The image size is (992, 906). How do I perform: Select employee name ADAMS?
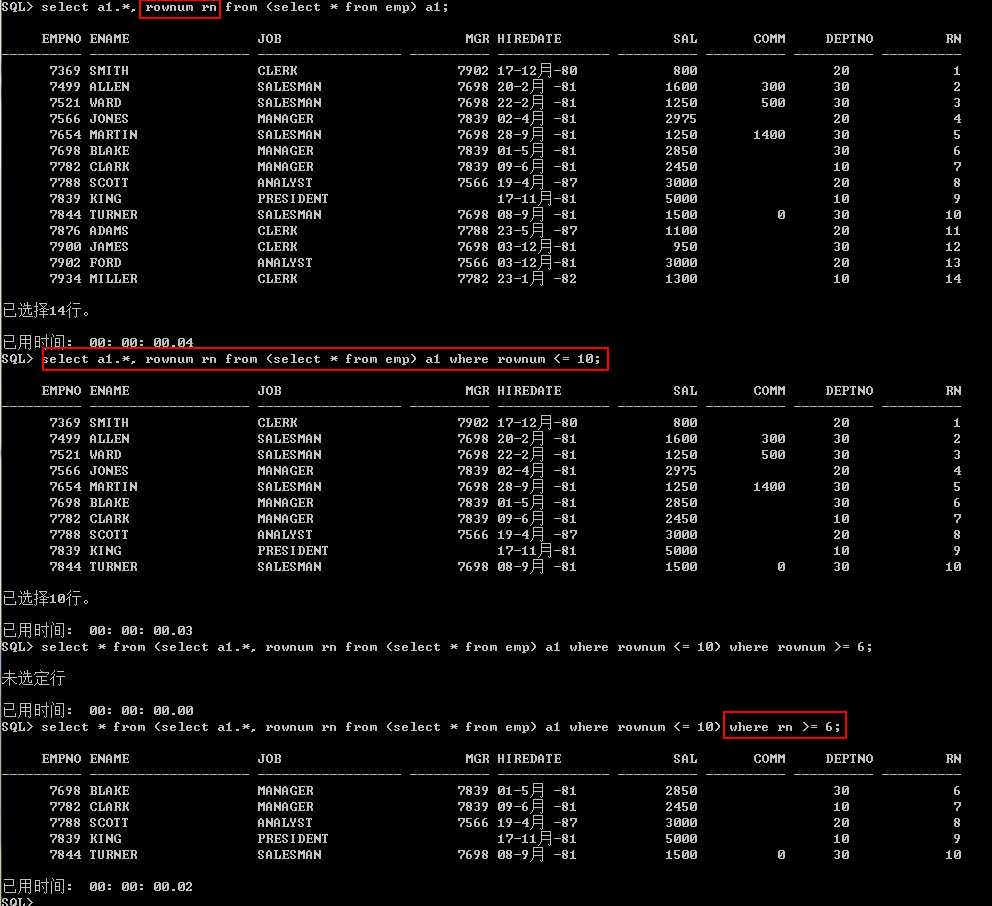tap(109, 231)
